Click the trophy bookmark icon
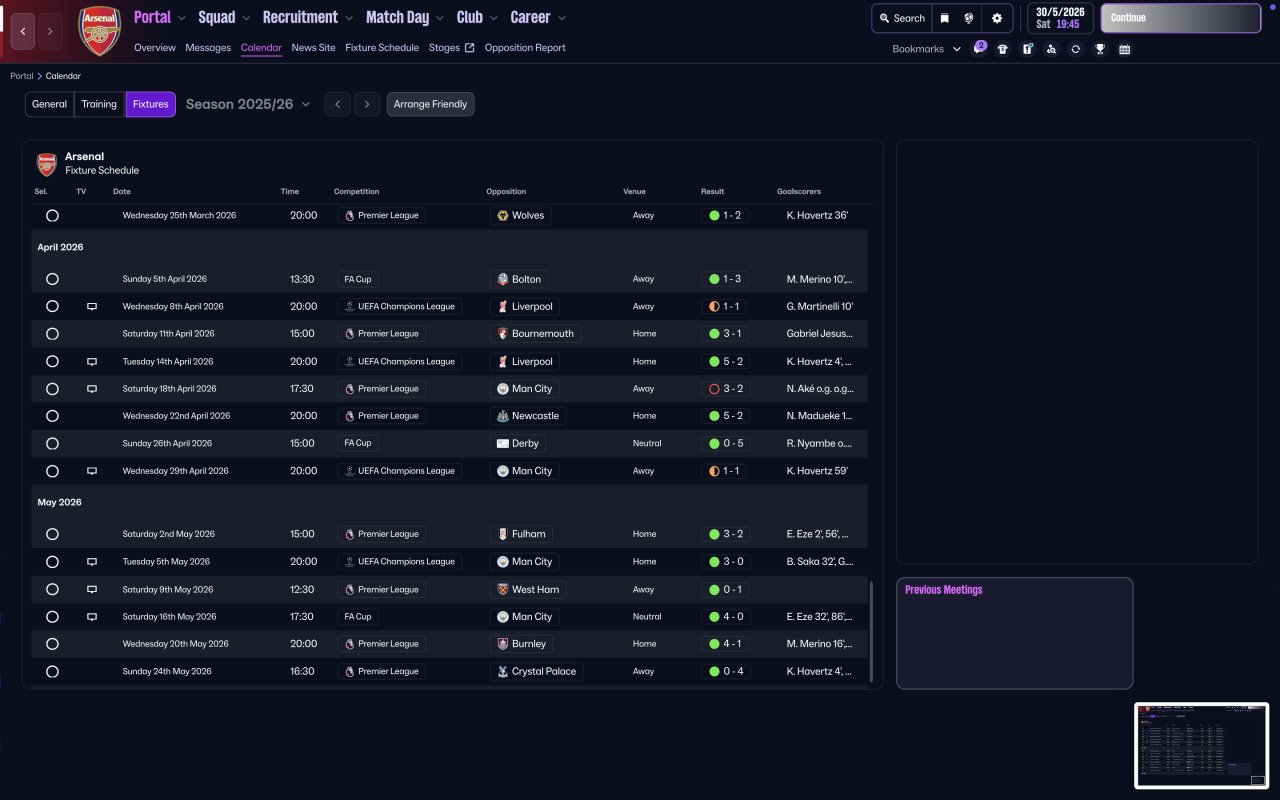Viewport: 1280px width, 800px height. point(1100,49)
